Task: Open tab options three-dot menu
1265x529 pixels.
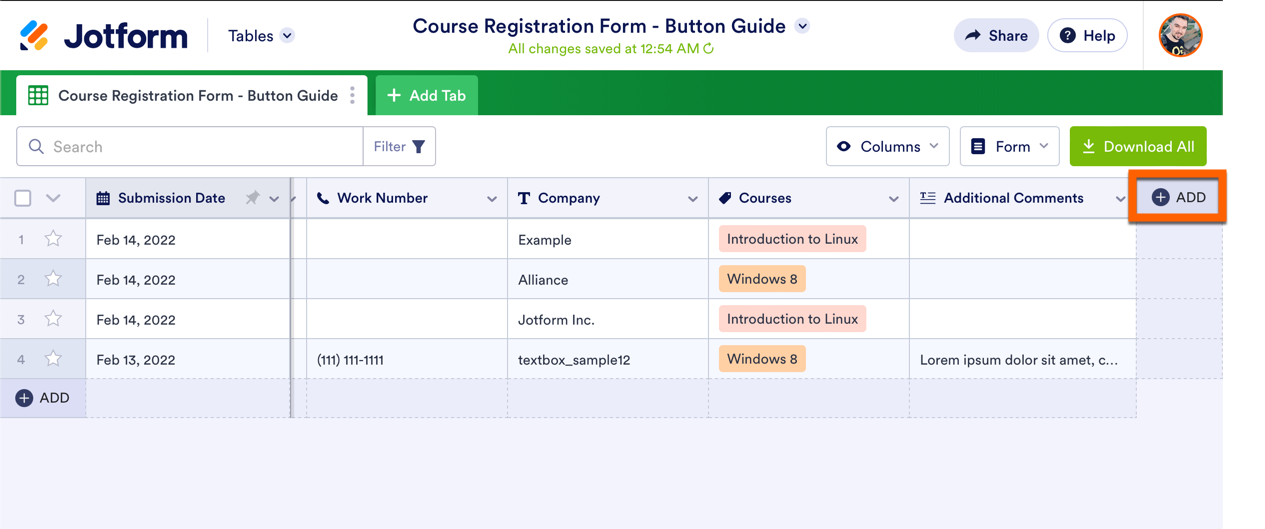Action: coord(352,96)
